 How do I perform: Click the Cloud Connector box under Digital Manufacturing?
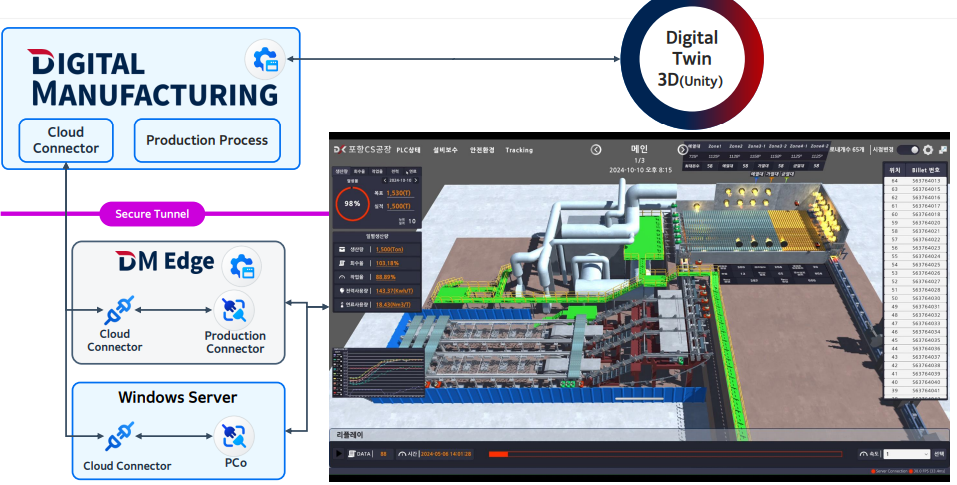tap(66, 140)
